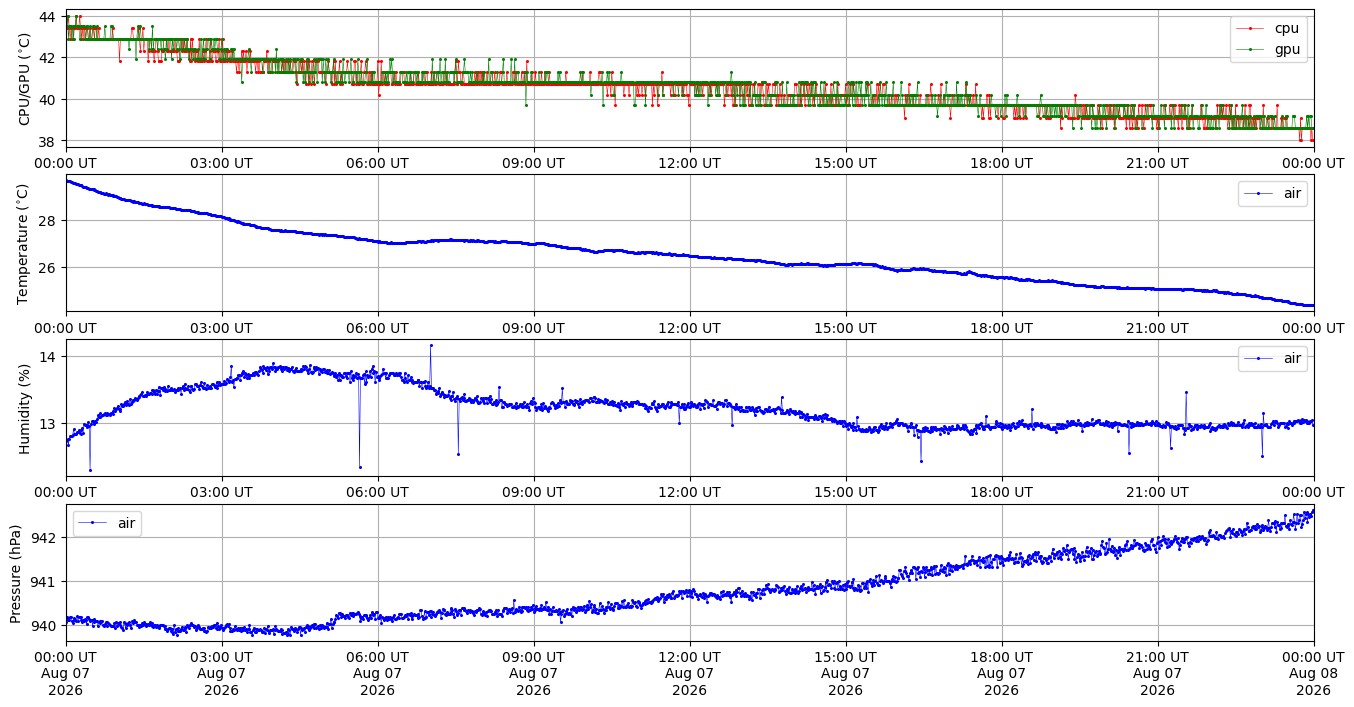
Task: Click the CPU/GPU (°C) axis label
Action: coord(24,79)
